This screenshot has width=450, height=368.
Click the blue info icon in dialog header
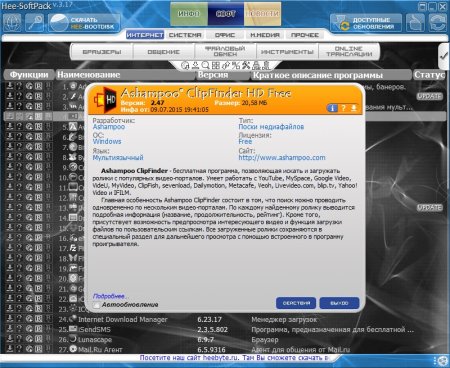[332, 108]
